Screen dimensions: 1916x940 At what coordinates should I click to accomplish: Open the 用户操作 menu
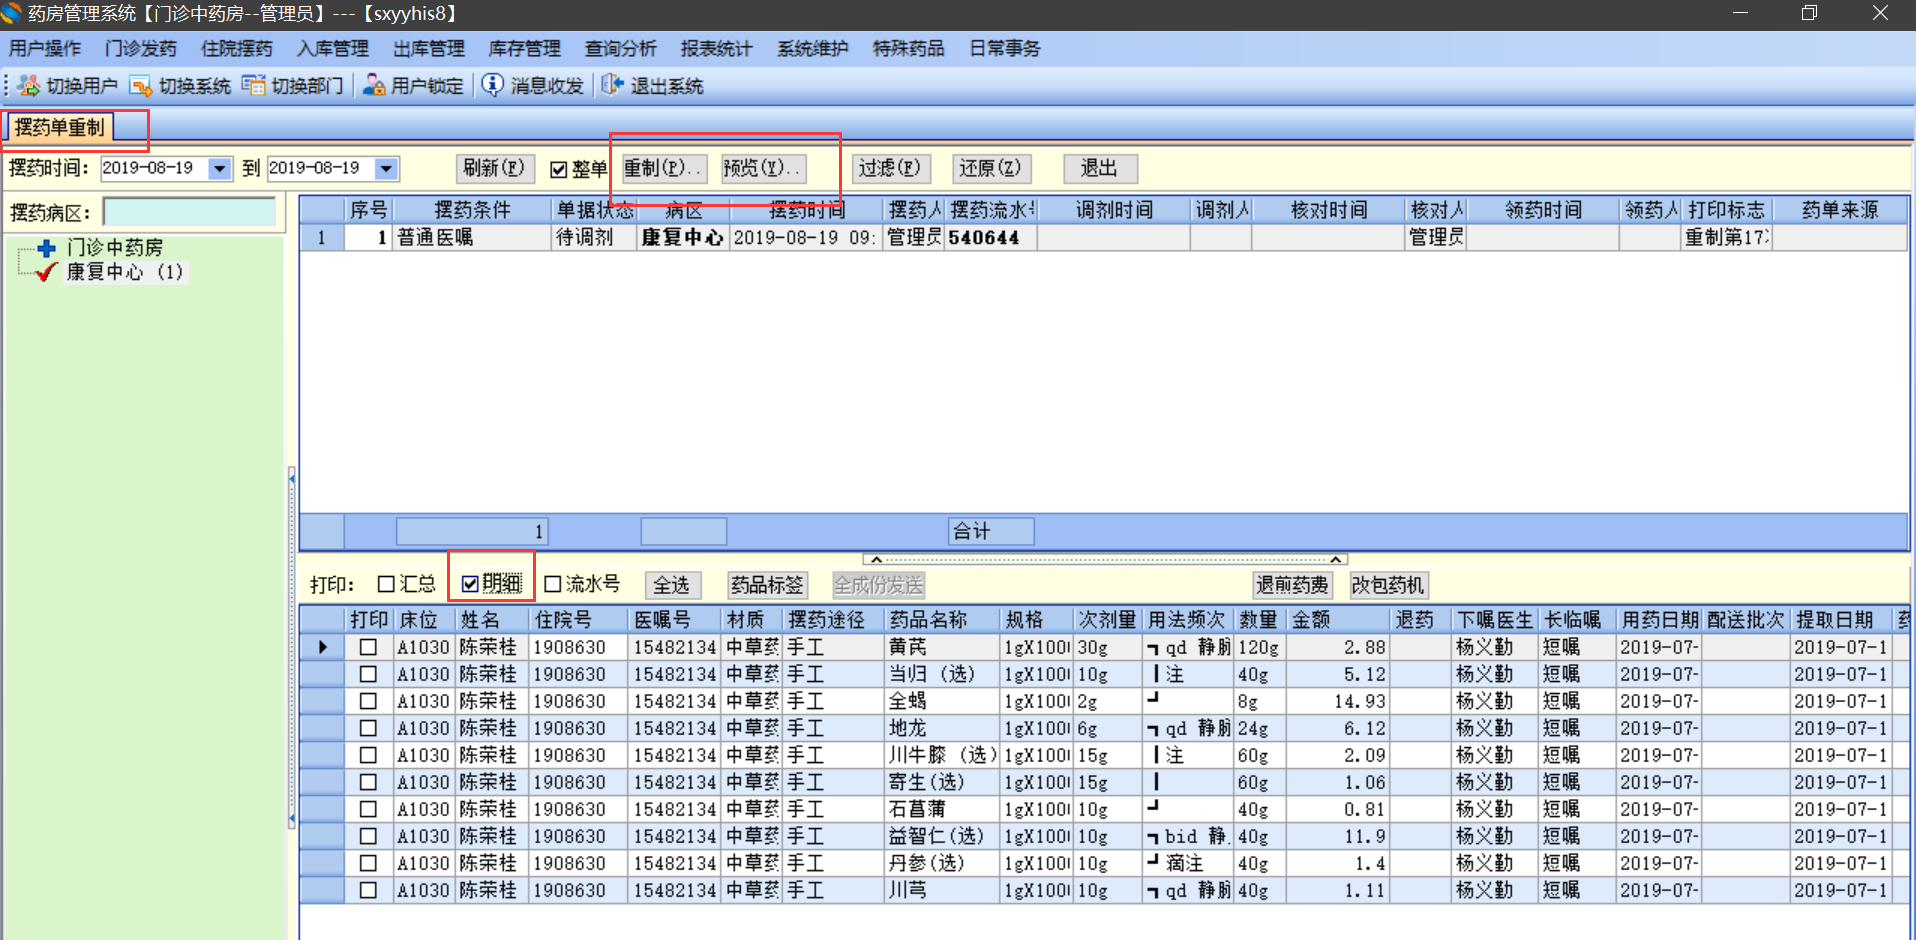[45, 49]
